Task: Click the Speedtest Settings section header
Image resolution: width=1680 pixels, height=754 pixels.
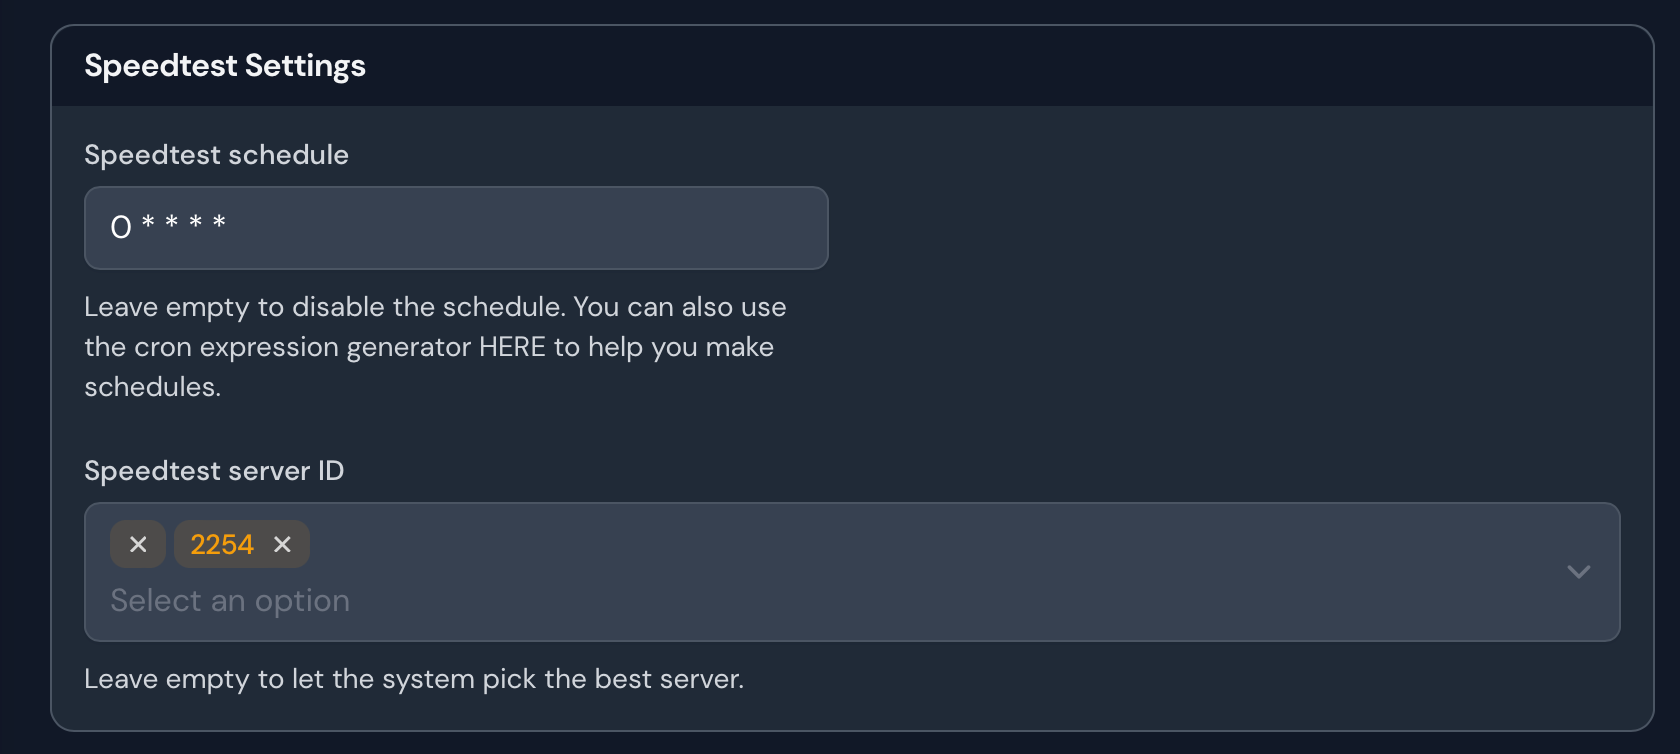Action: pos(225,66)
